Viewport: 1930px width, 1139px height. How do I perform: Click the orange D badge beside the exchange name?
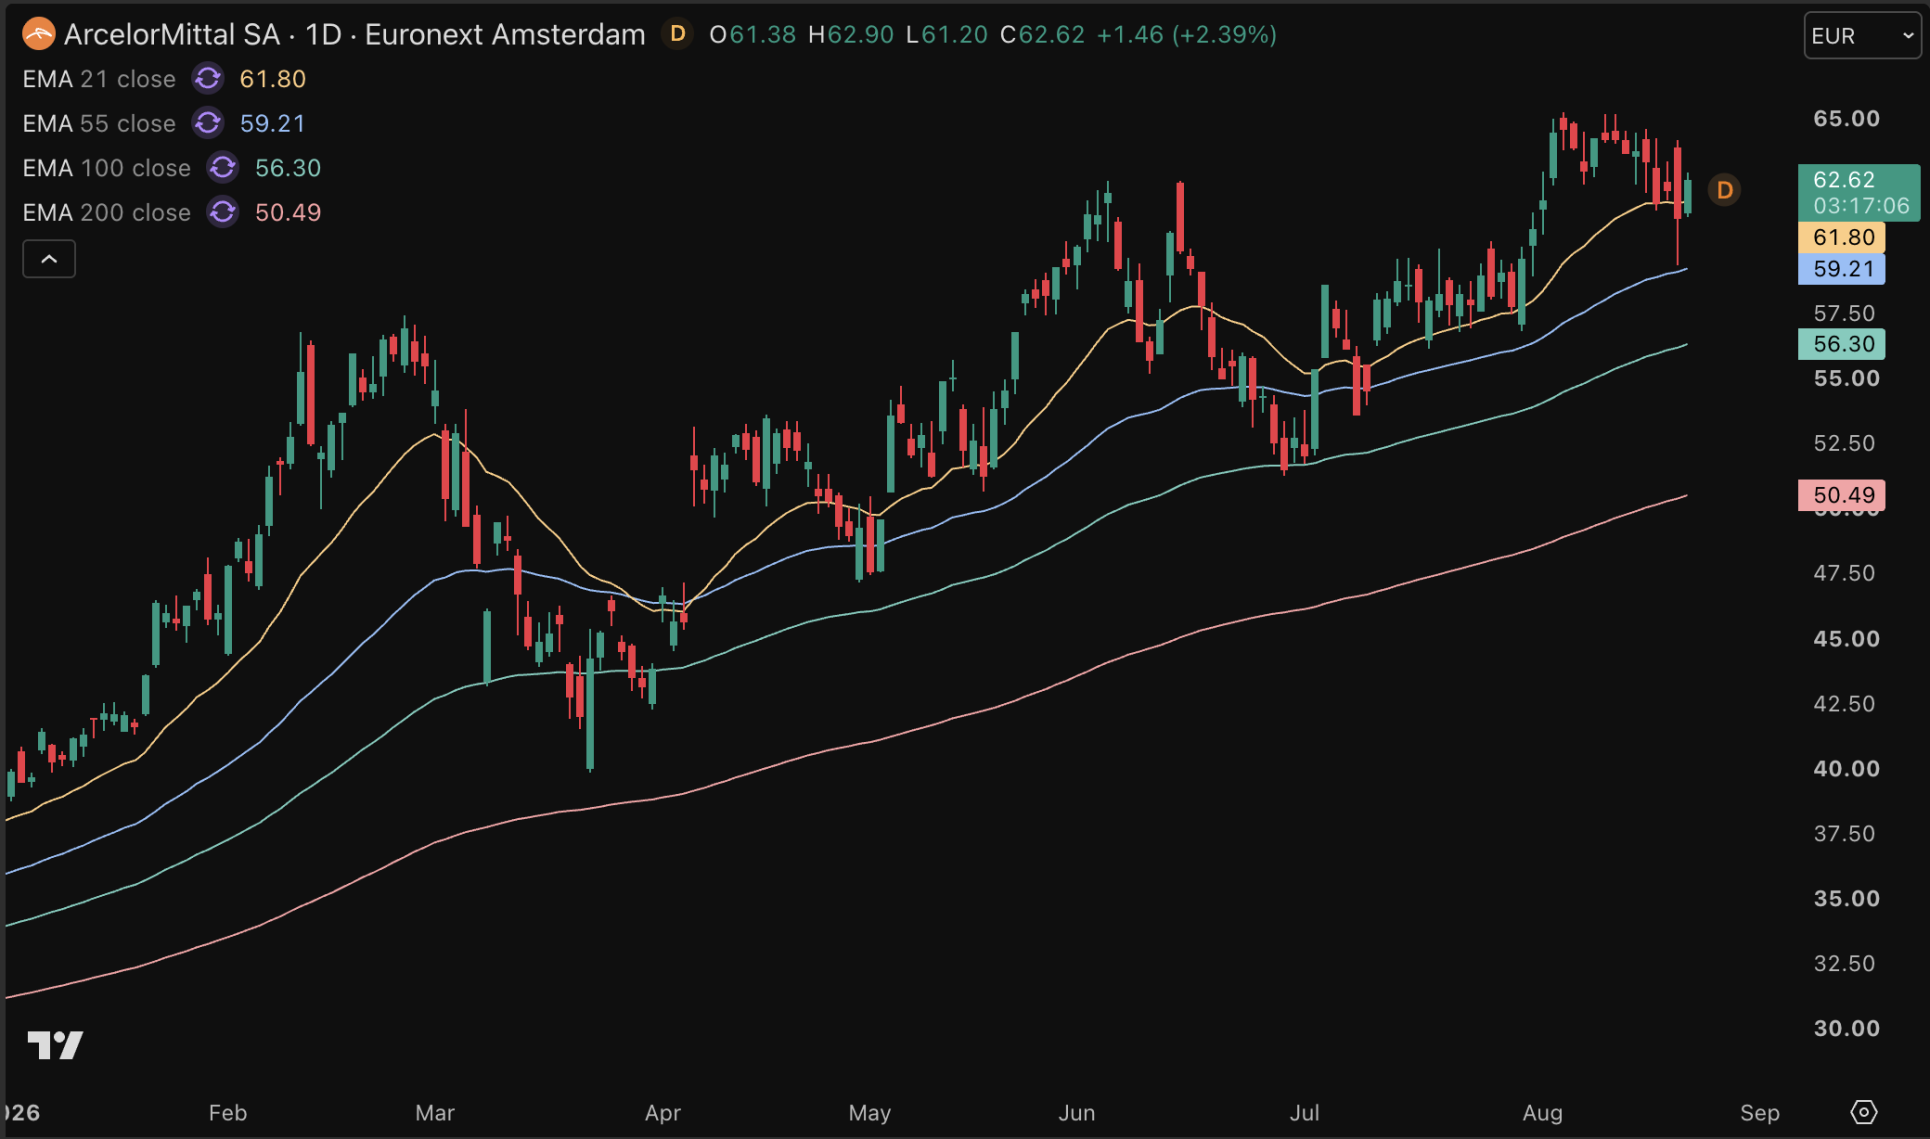tap(678, 35)
